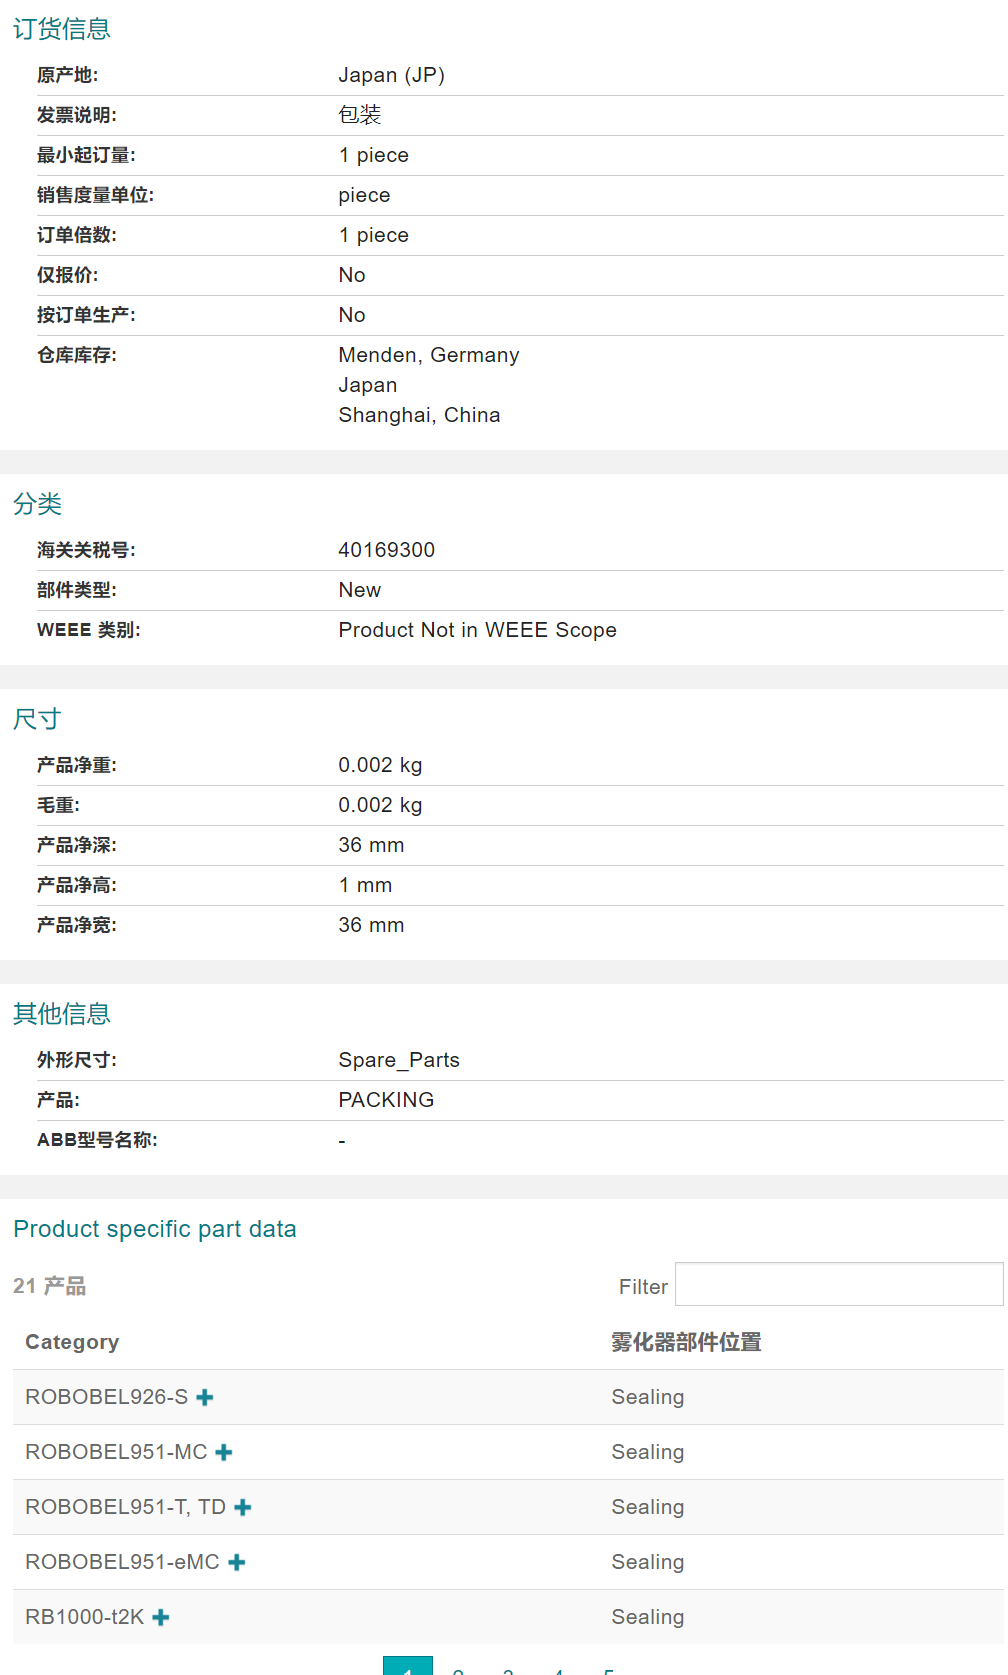
Task: Open details via plus icon next to ROBOBEL951-eMC
Action: pyautogui.click(x=237, y=1562)
